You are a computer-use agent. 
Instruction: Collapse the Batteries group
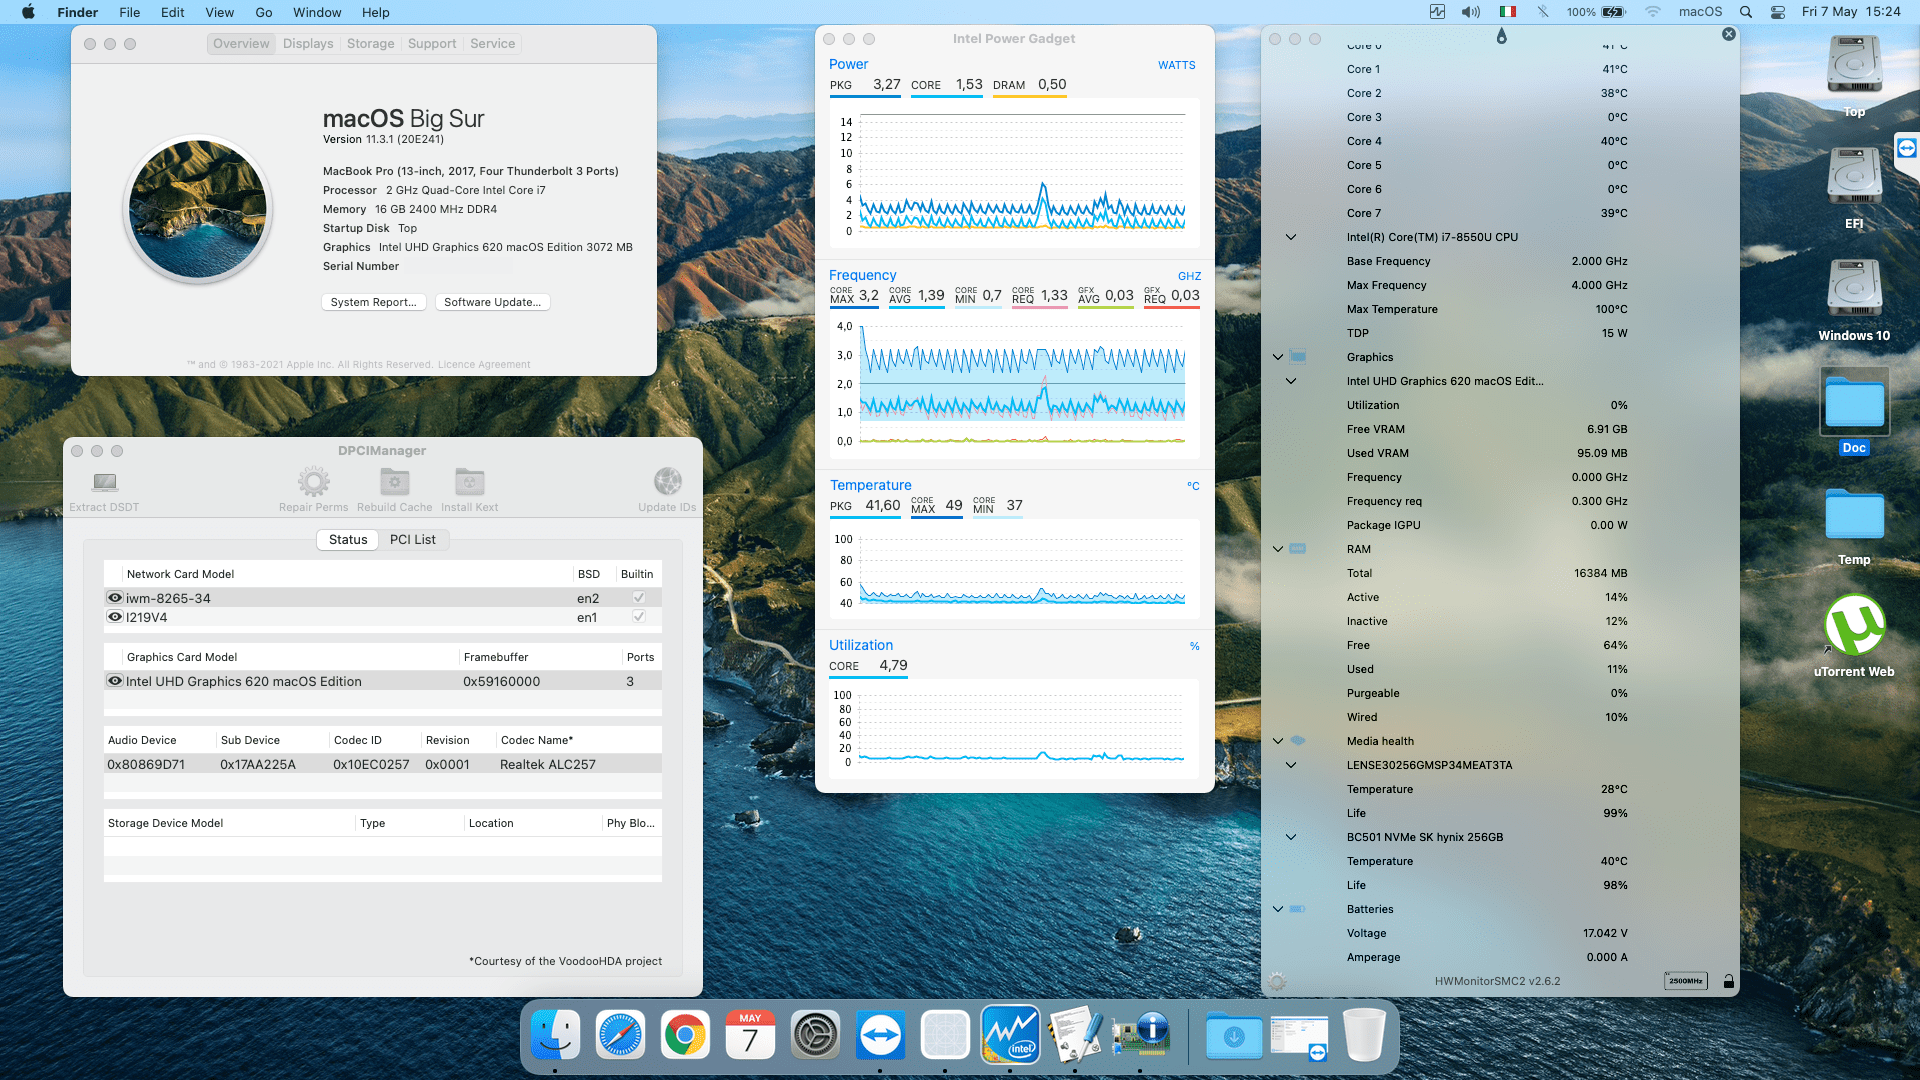1278,909
